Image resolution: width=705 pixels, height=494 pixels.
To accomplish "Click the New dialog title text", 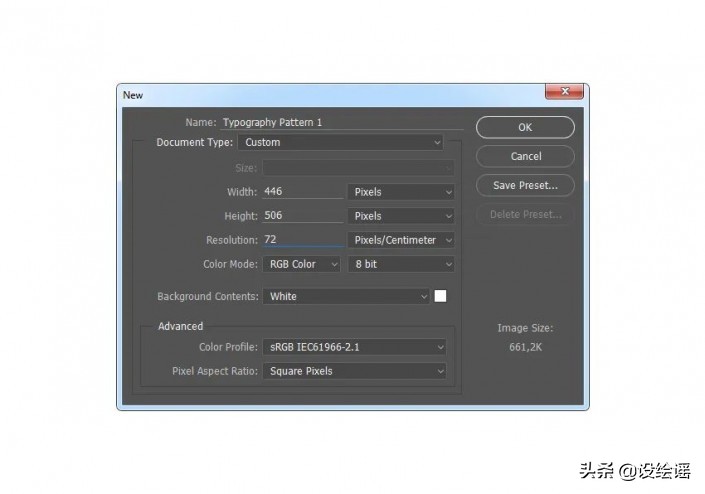I will click(x=133, y=95).
